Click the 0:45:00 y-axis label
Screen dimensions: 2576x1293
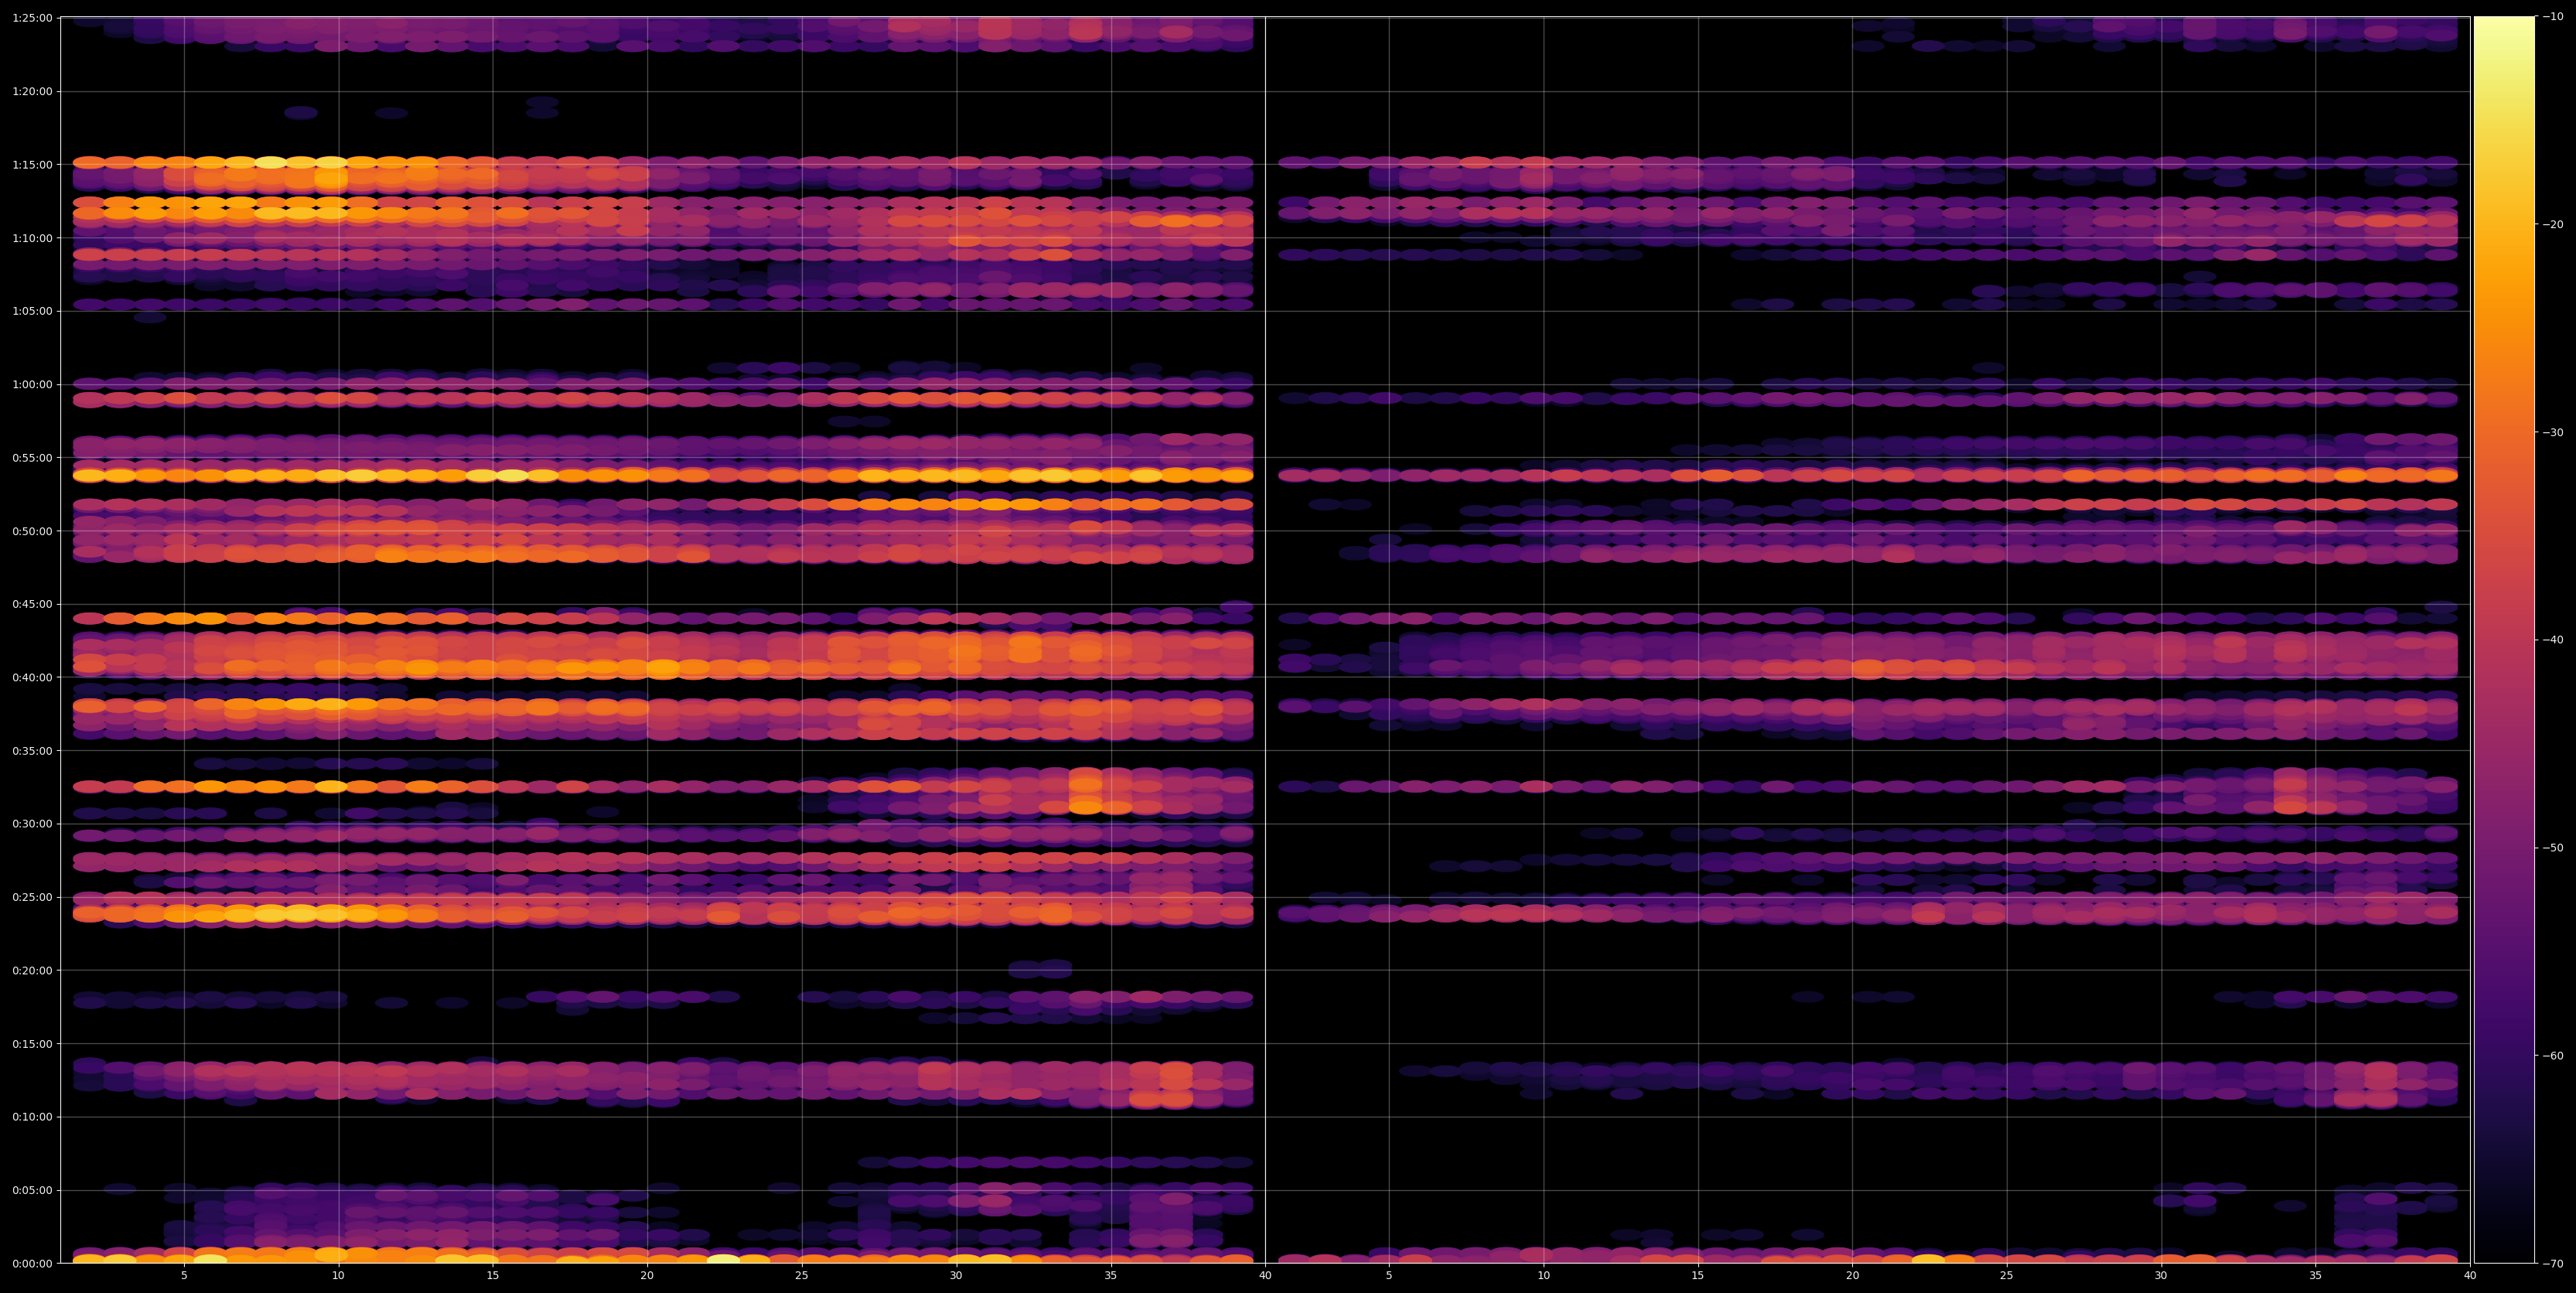click(32, 604)
